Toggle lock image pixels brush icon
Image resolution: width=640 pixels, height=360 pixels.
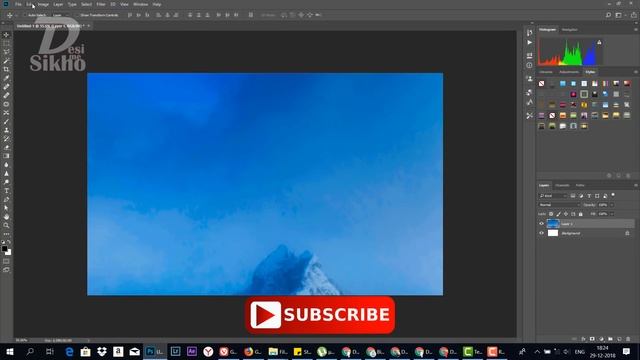pos(558,214)
